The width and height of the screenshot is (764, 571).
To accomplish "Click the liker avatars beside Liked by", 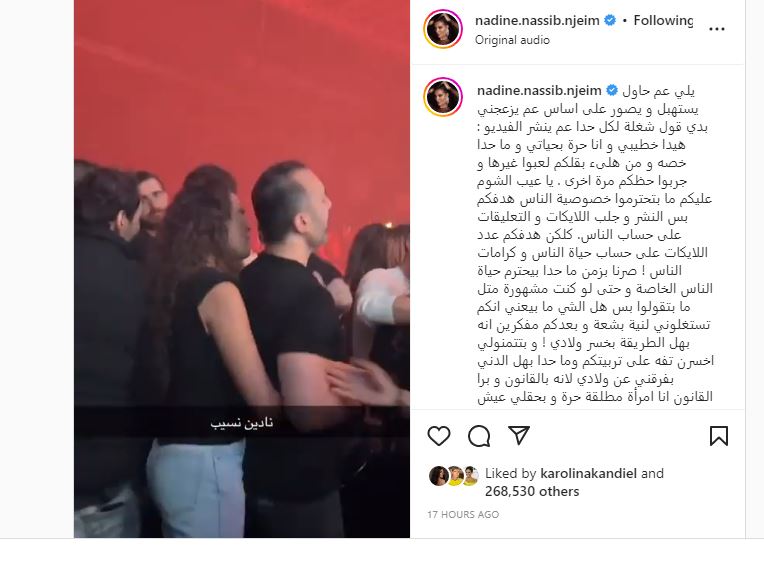I will point(454,476).
